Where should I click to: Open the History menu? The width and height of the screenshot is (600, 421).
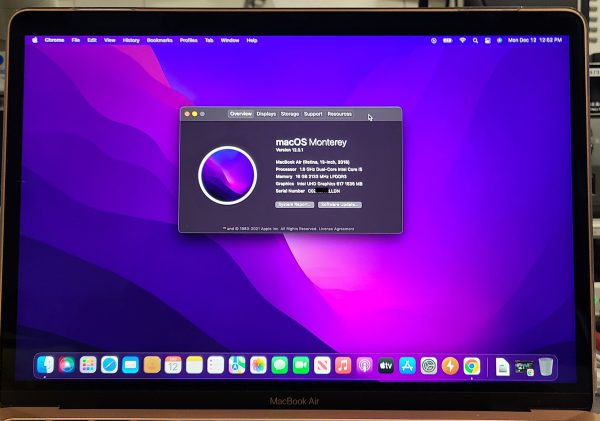(x=132, y=40)
